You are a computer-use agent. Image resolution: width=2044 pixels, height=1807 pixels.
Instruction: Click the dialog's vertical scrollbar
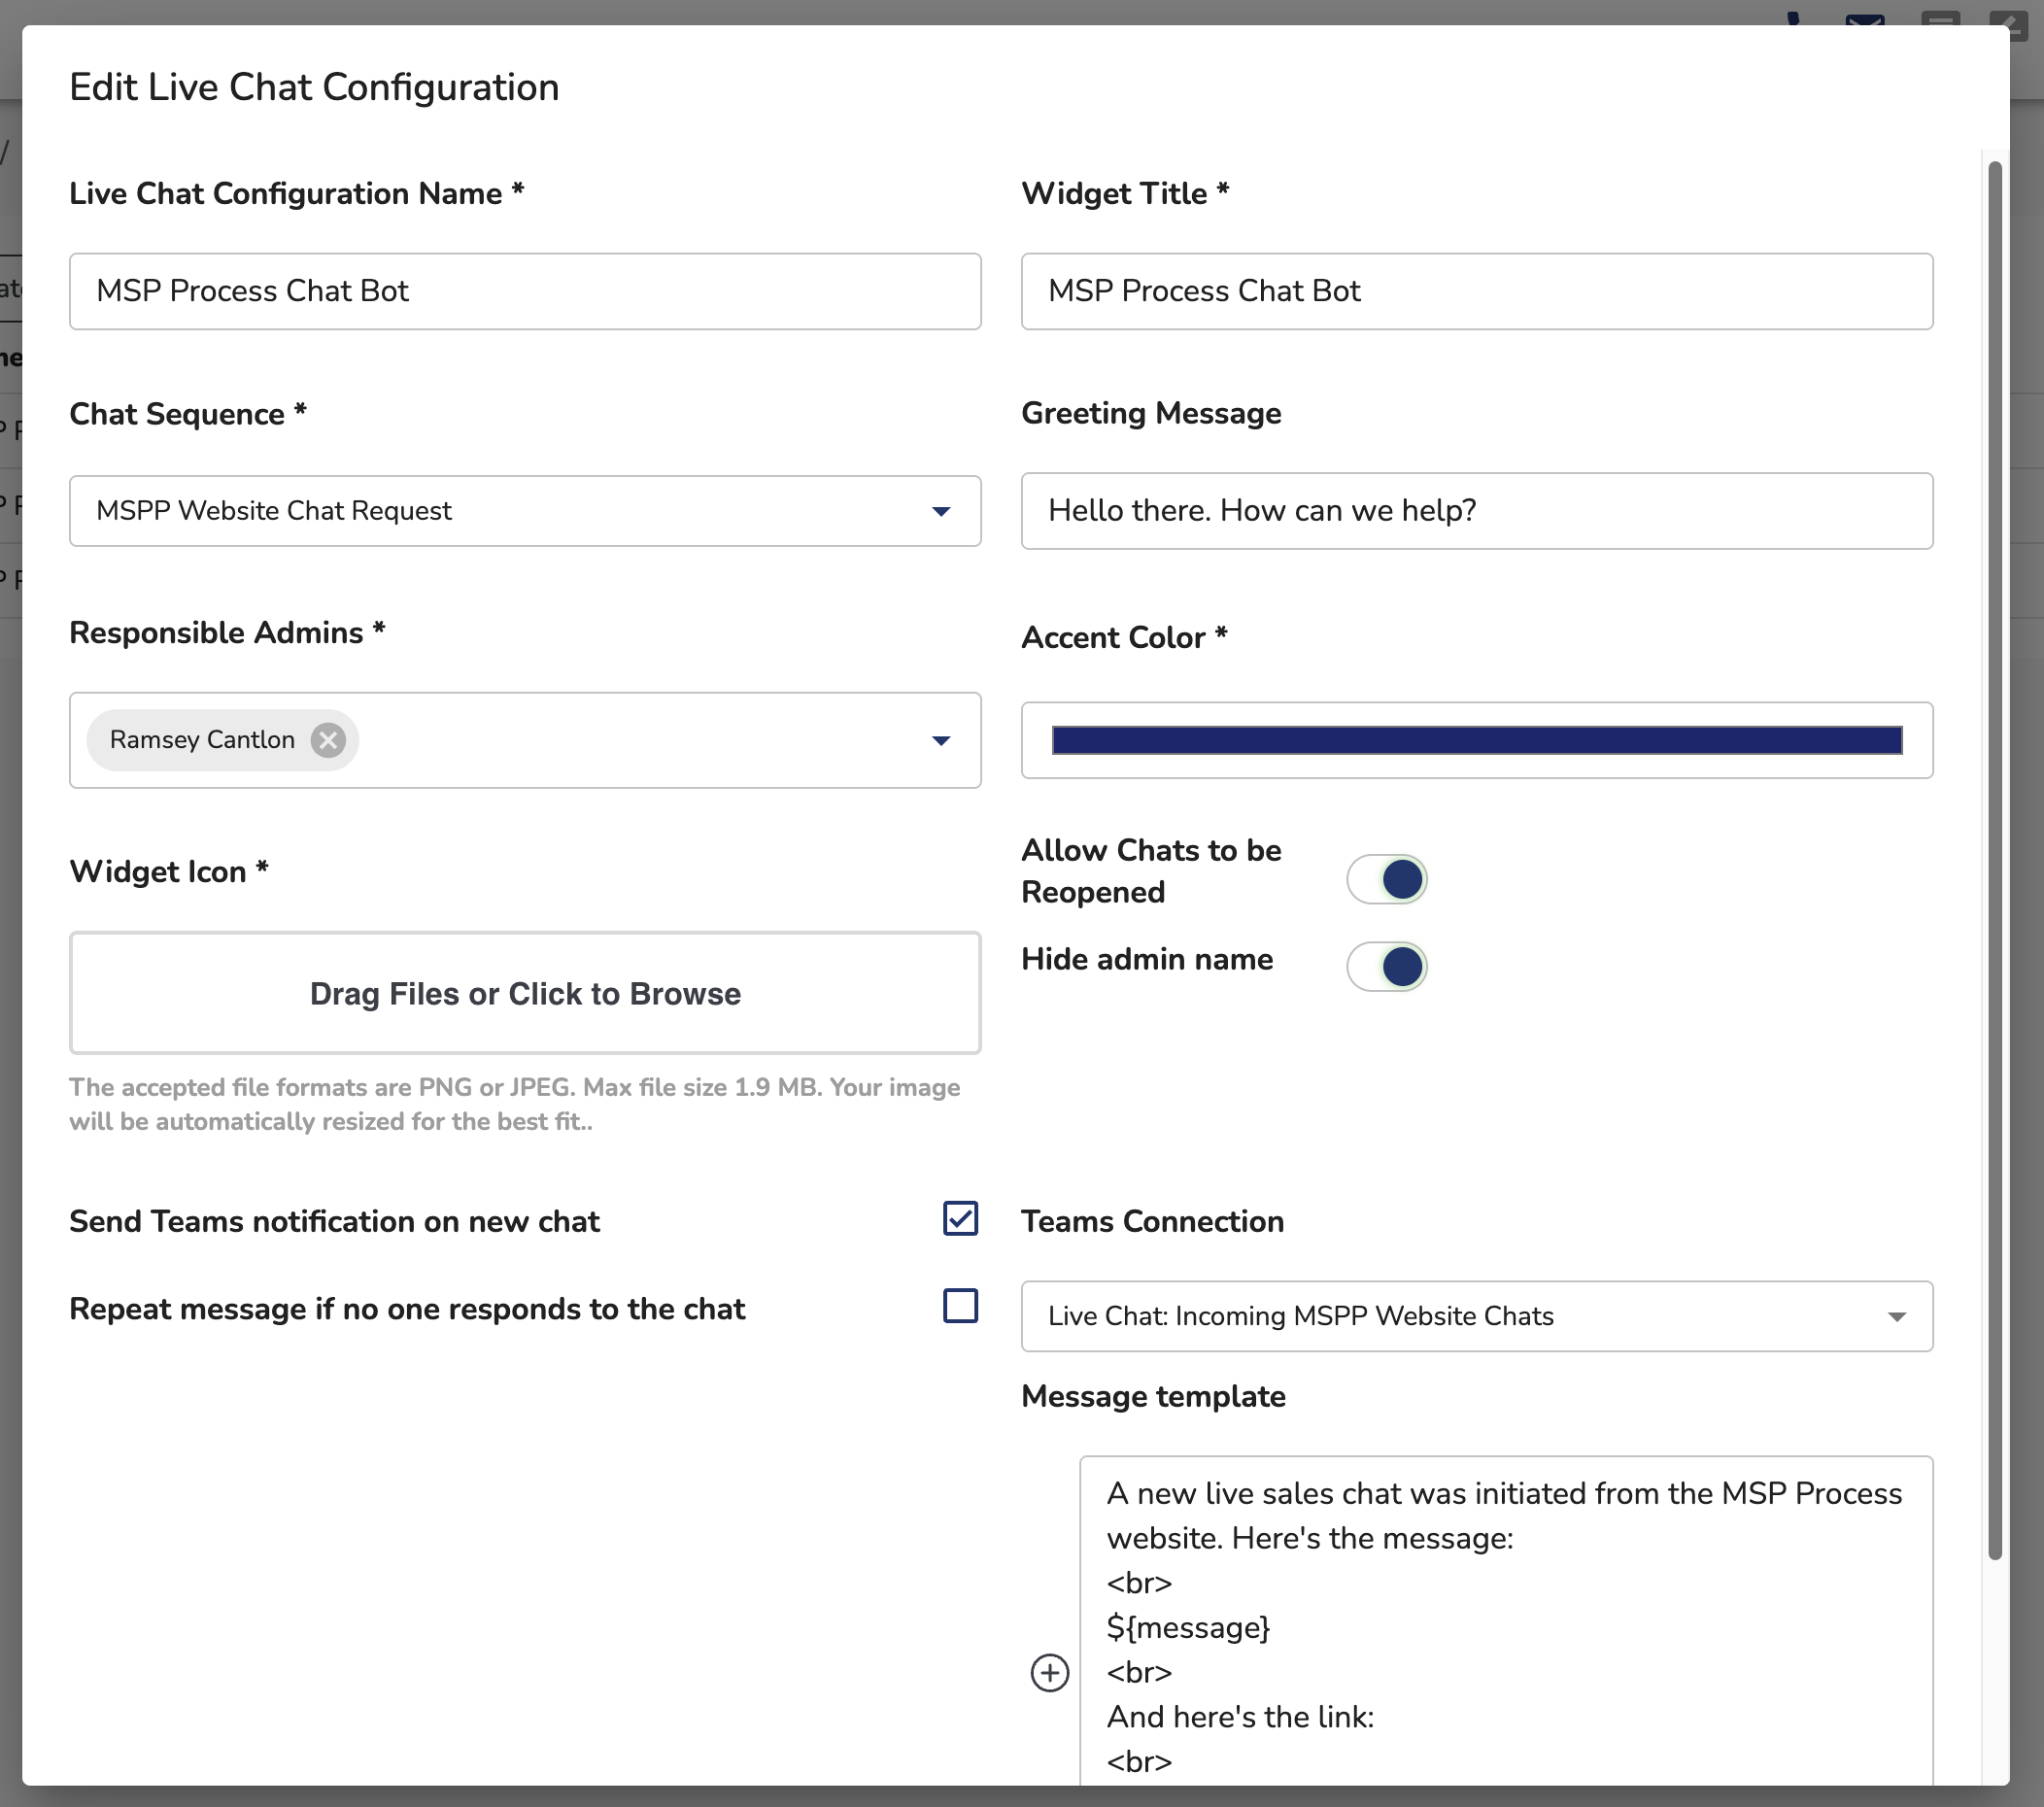tap(1994, 860)
